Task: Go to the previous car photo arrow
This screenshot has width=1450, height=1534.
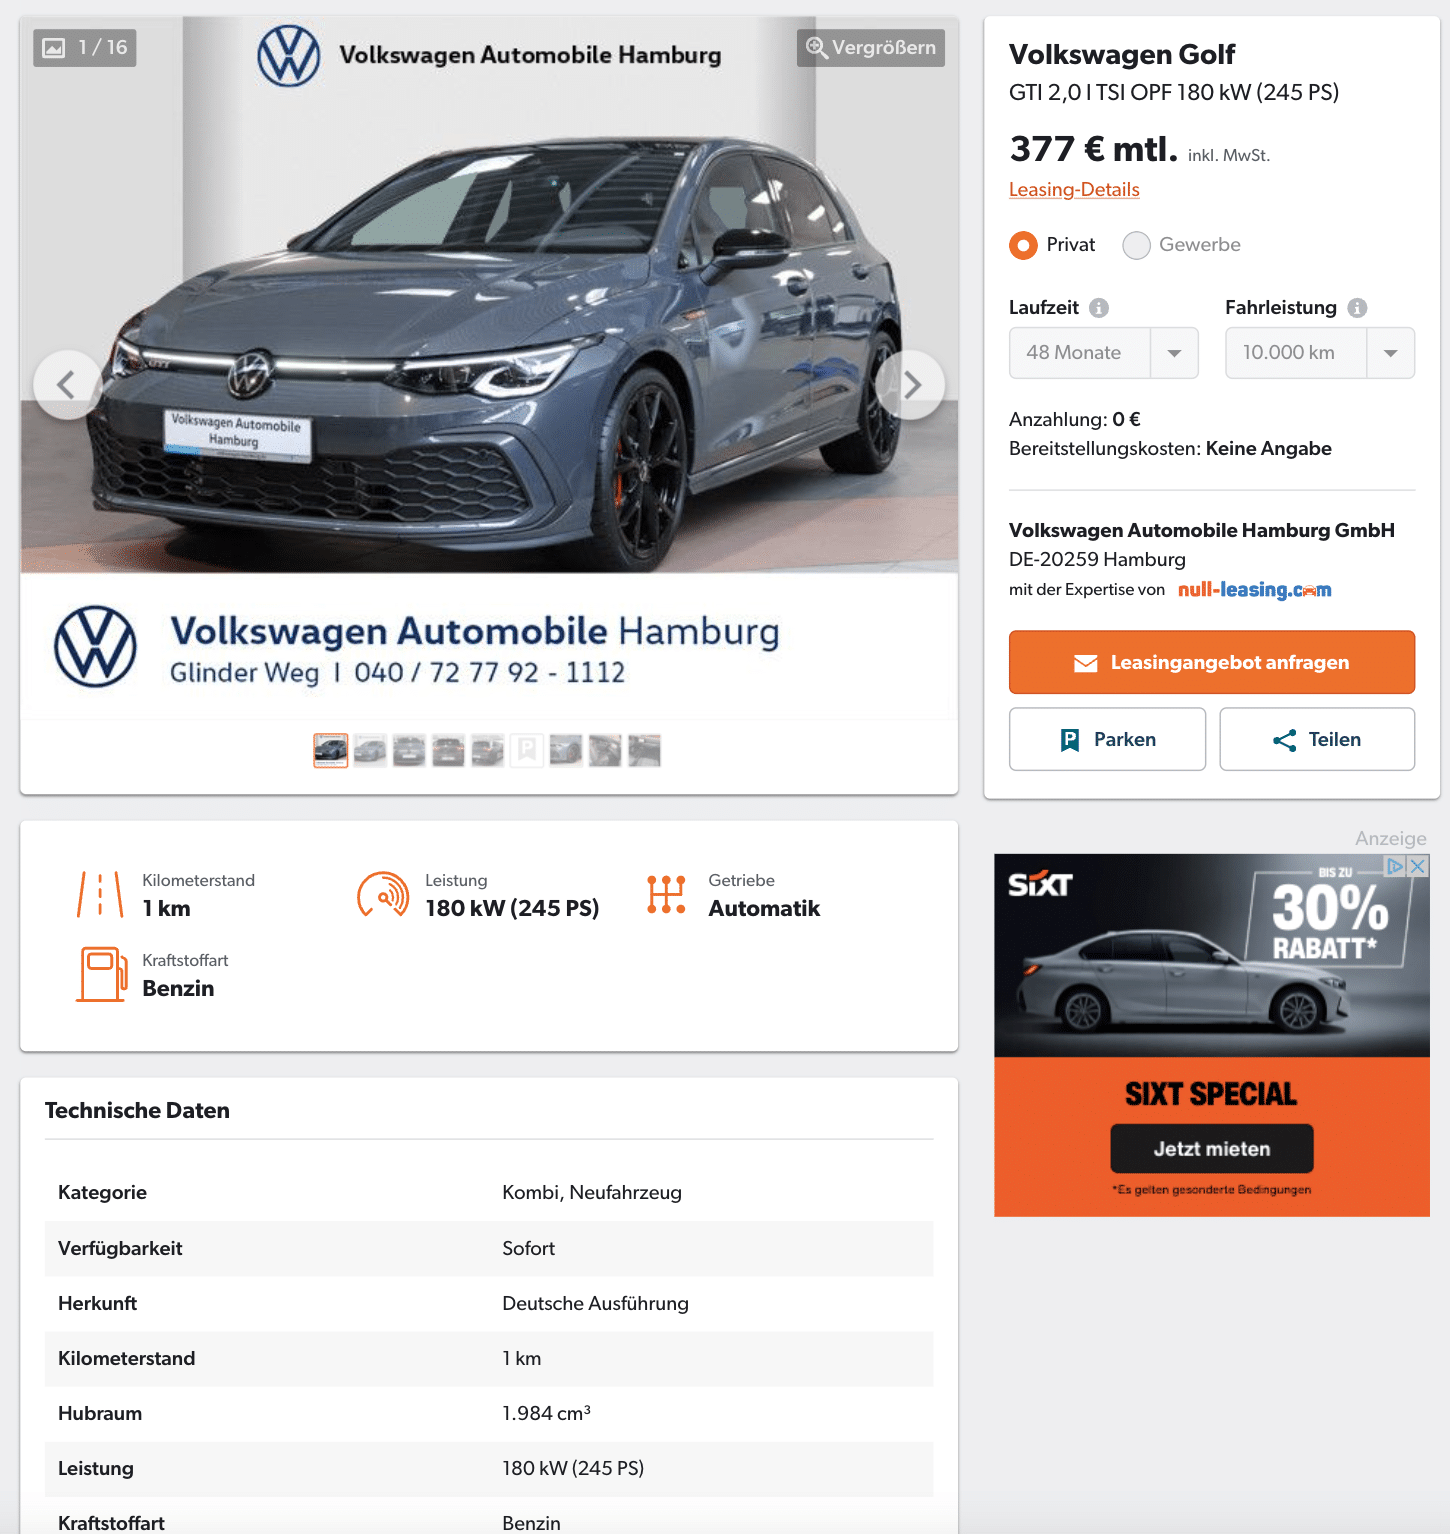Action: pos(67,385)
